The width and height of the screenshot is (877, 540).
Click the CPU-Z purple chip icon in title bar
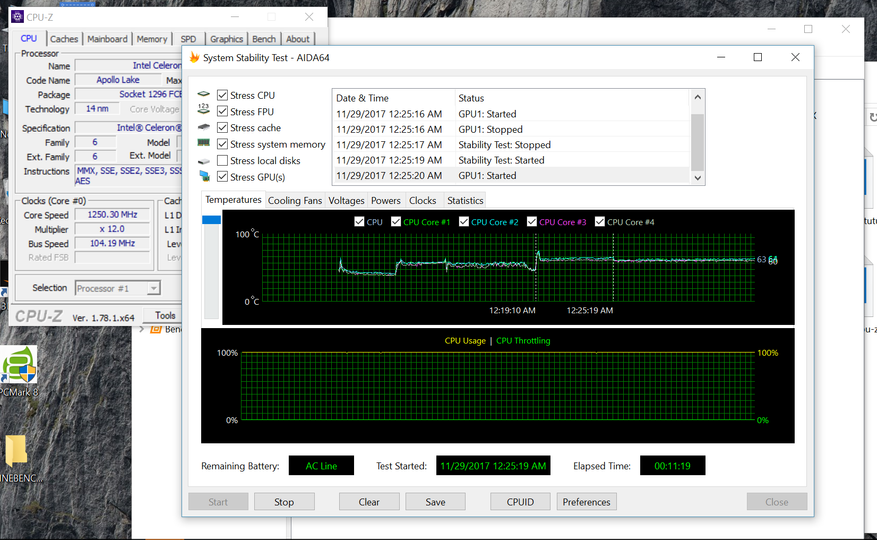pyautogui.click(x=17, y=17)
